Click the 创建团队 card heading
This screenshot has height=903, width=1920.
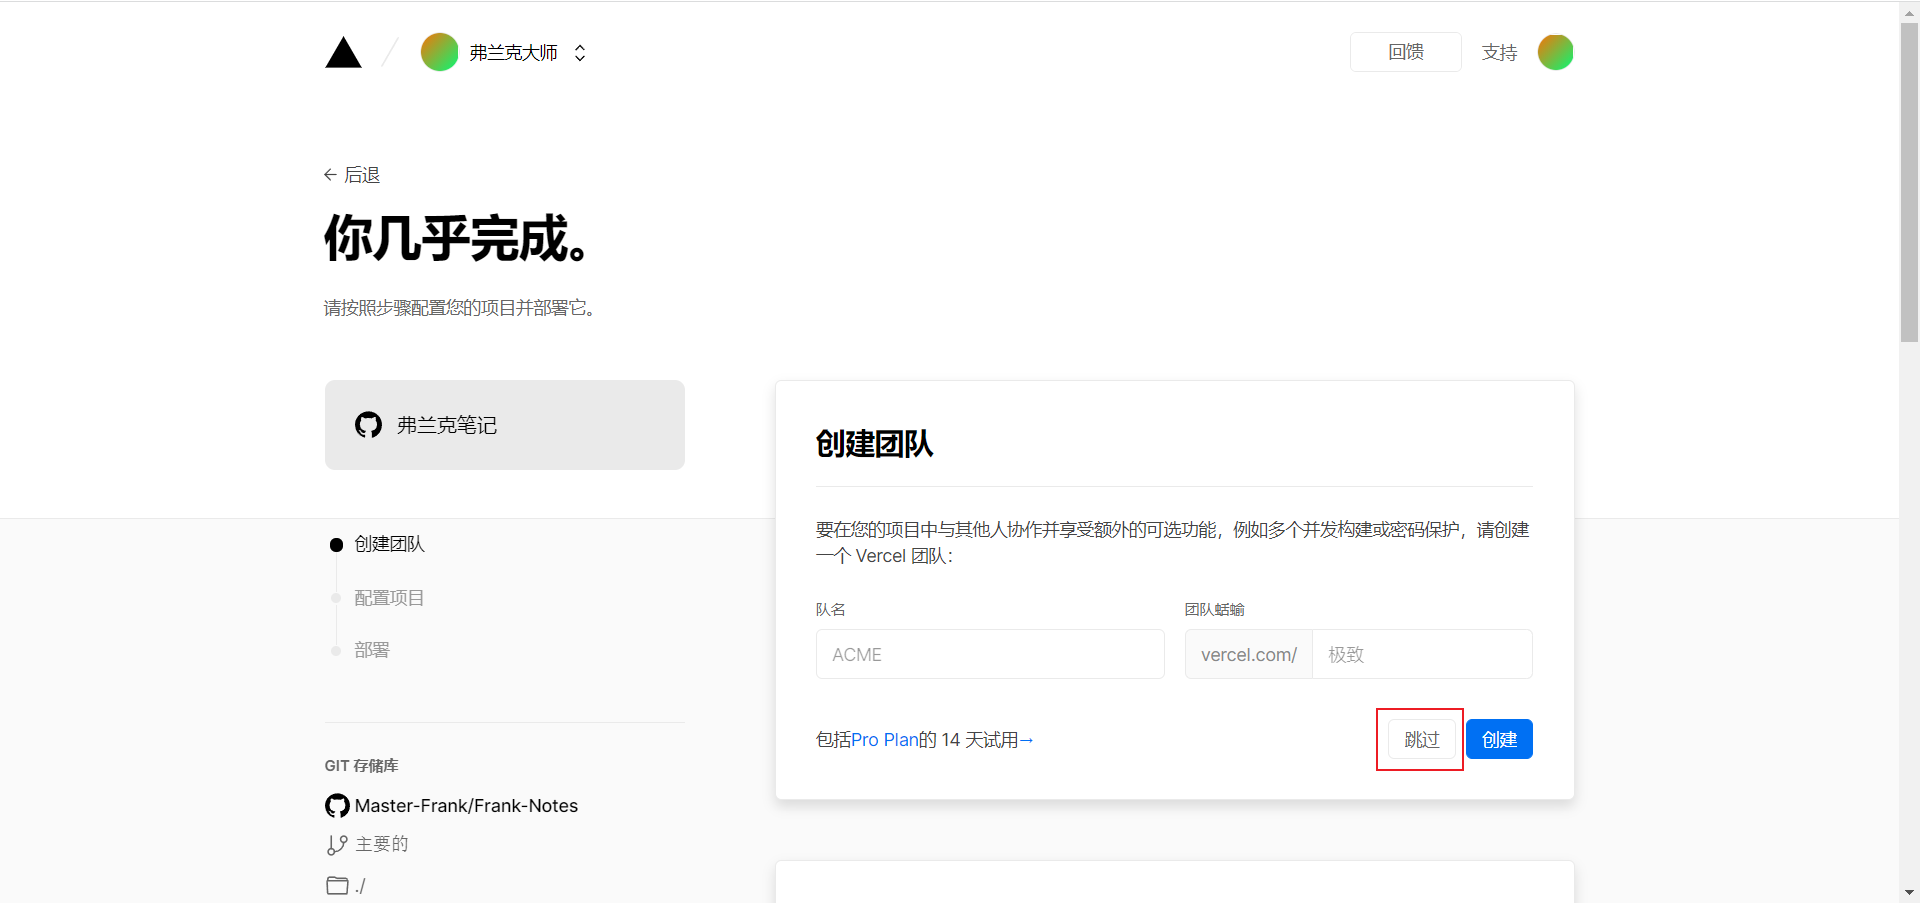(874, 444)
